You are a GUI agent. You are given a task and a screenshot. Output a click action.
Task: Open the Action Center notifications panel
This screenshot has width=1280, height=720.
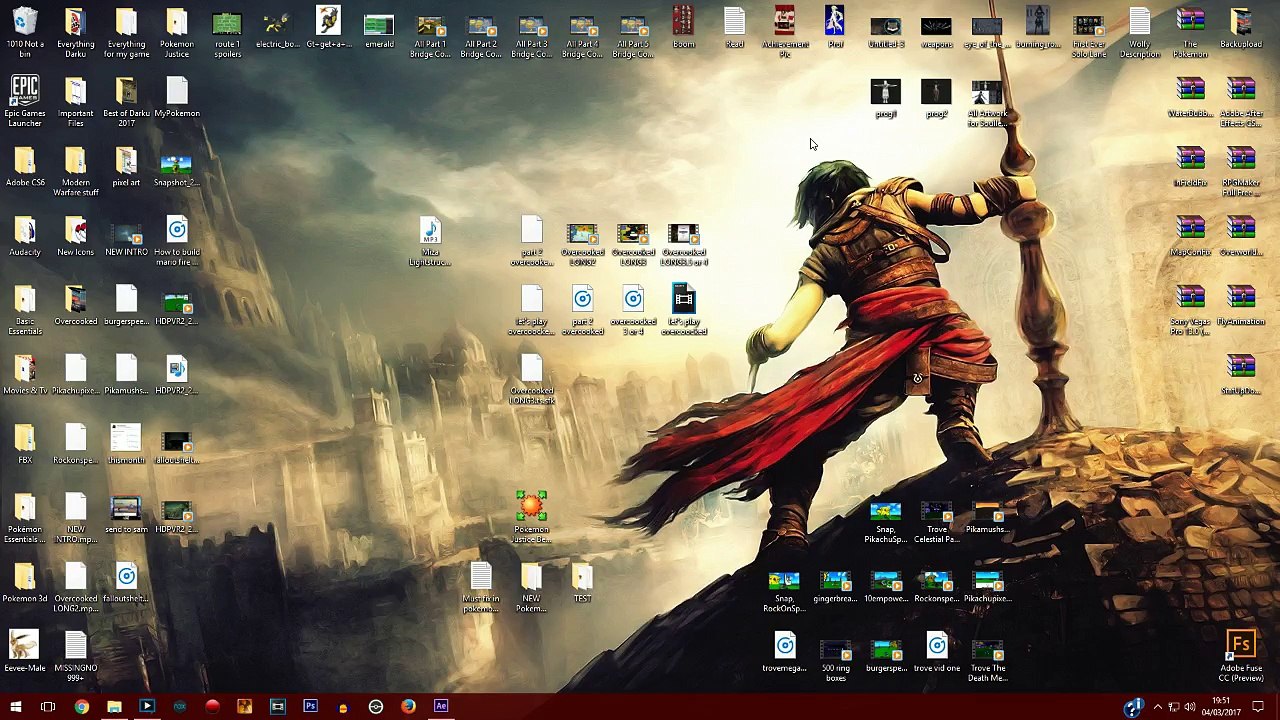tap(1258, 708)
